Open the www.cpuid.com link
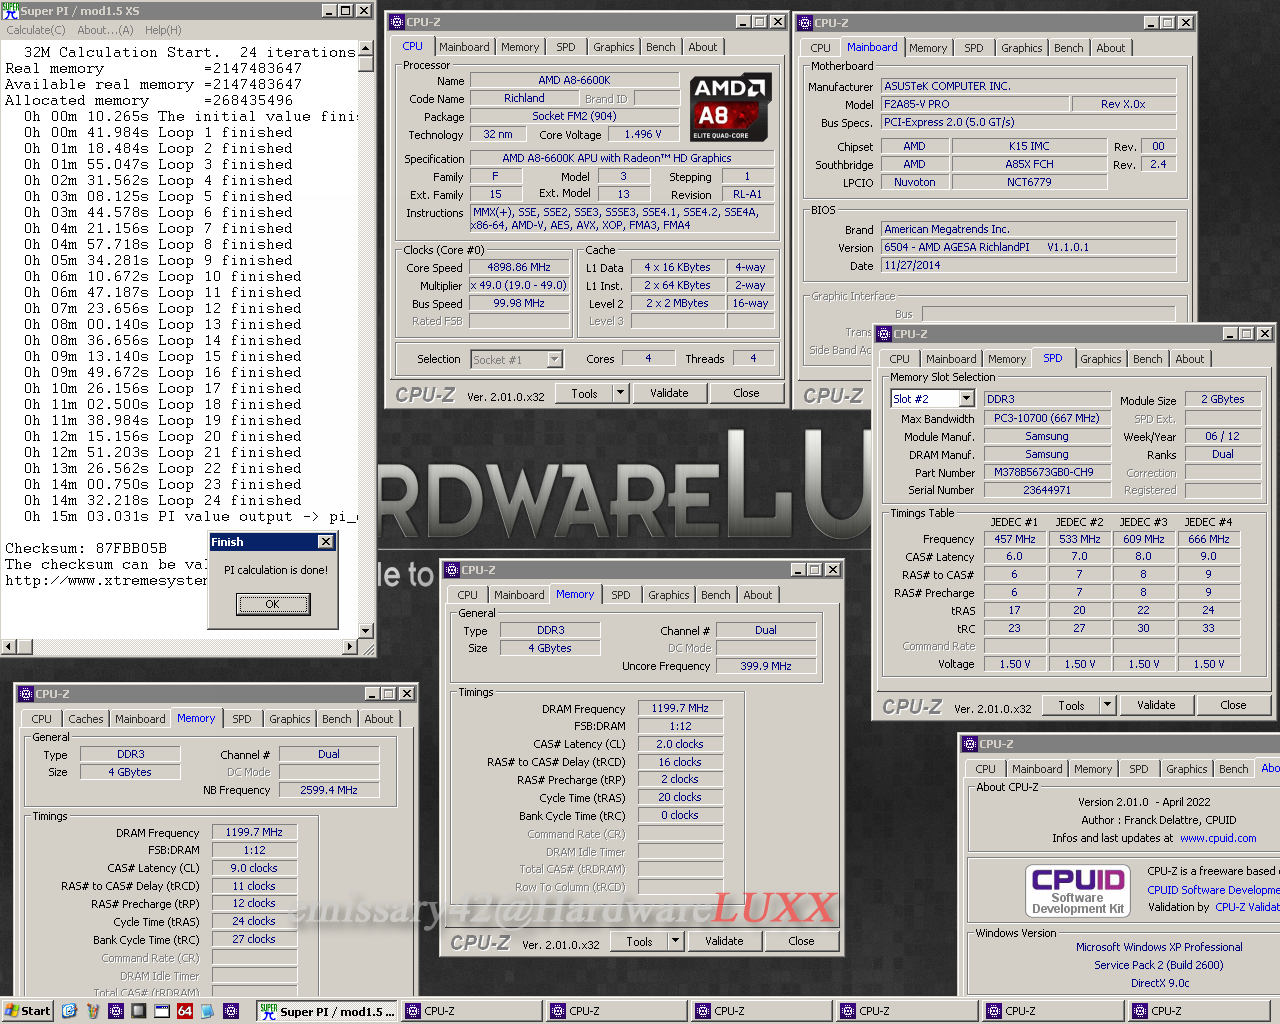Image resolution: width=1280 pixels, height=1024 pixels. tap(1218, 838)
